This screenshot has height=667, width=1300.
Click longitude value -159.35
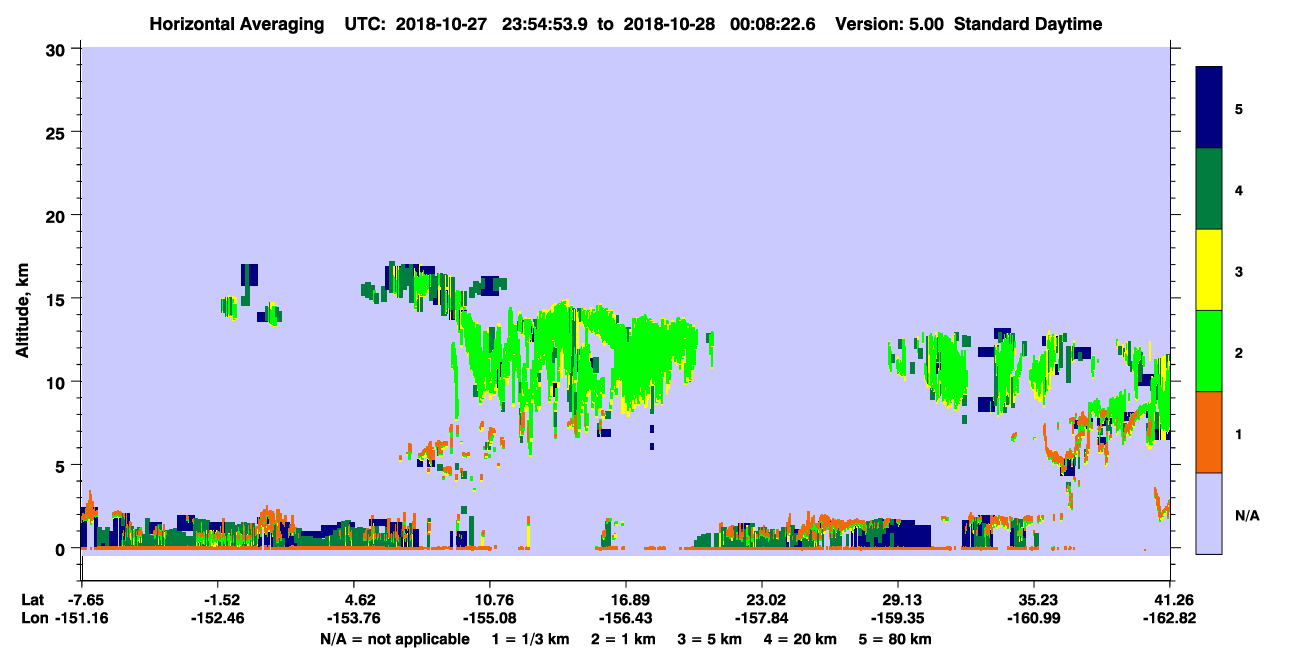coord(898,619)
